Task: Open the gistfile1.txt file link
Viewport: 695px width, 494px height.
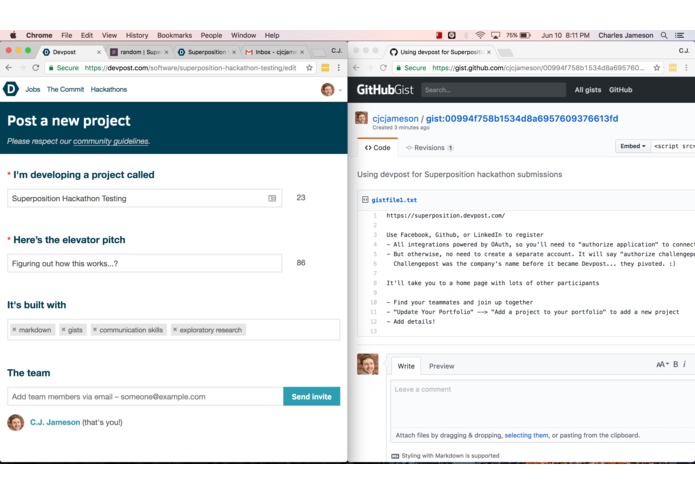Action: point(394,200)
